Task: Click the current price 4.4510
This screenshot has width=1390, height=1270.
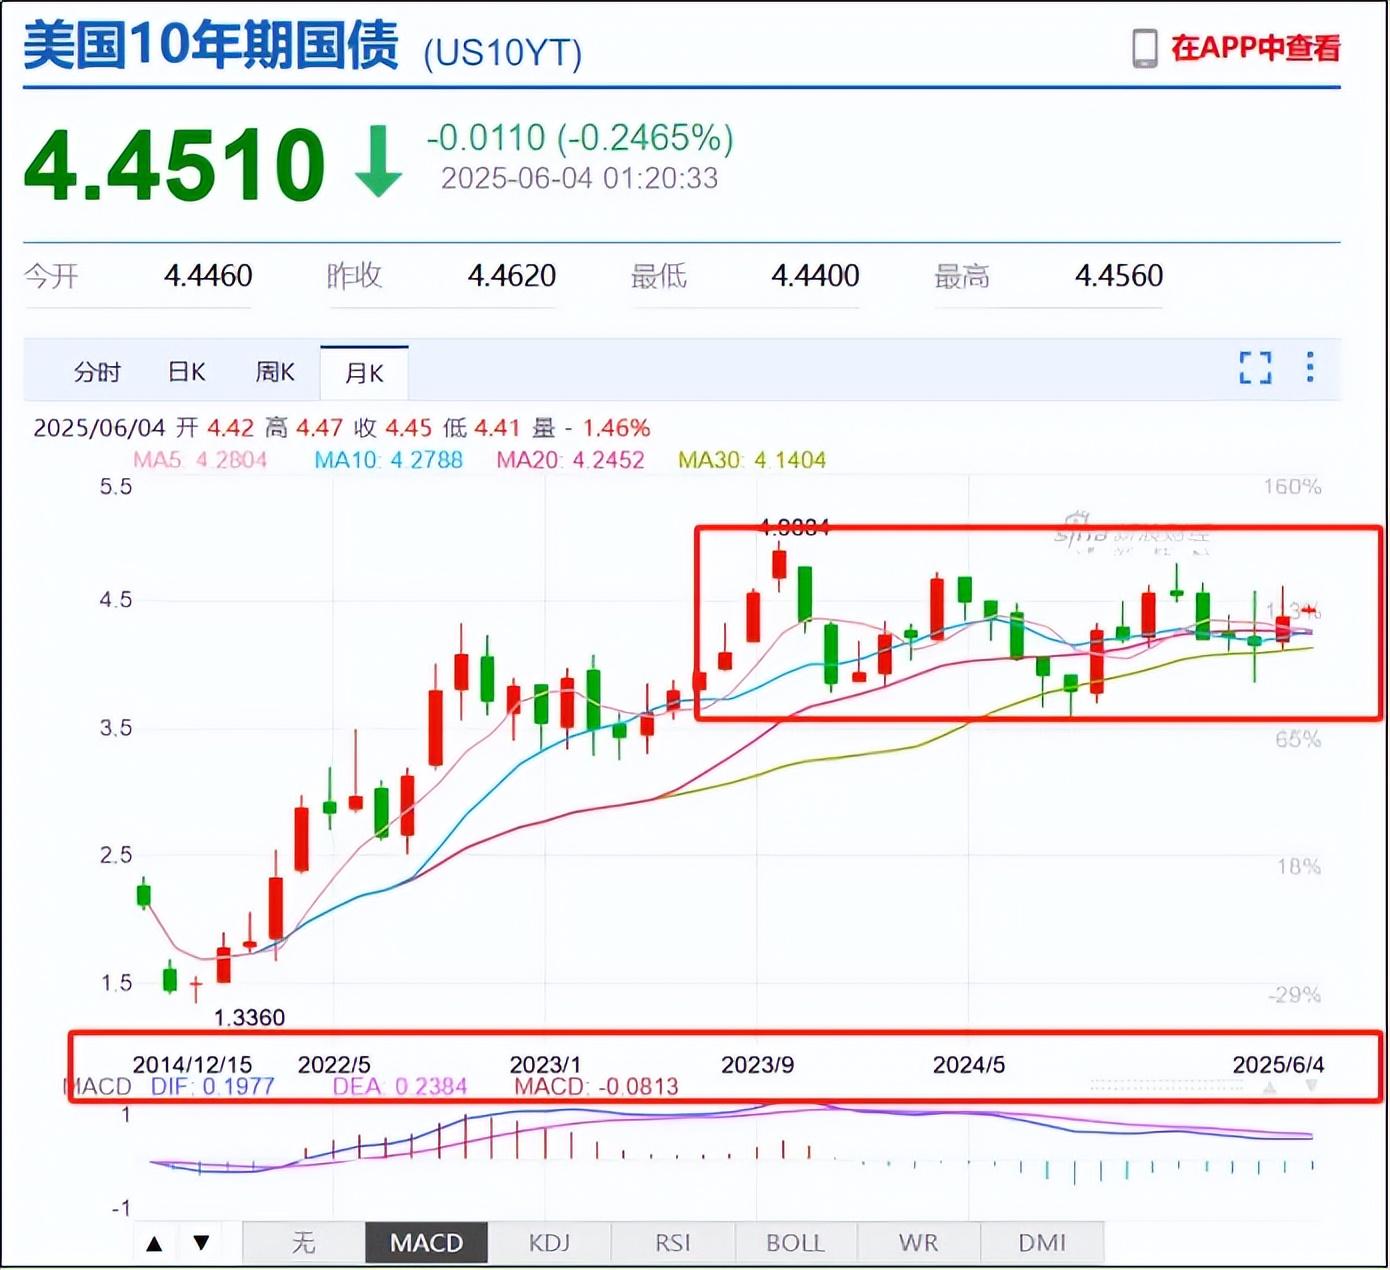Action: (x=175, y=165)
